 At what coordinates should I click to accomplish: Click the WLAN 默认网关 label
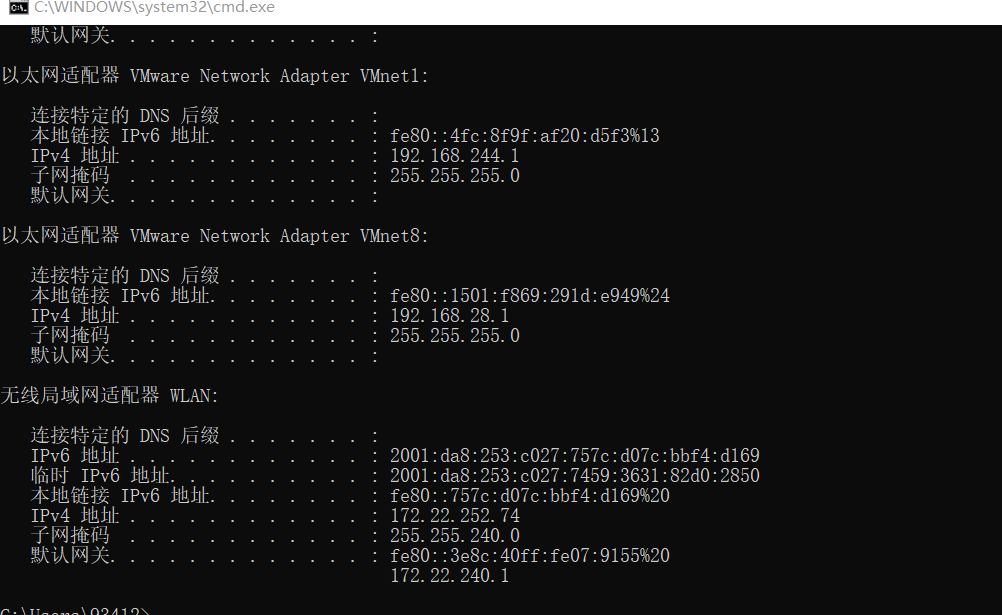(72, 556)
